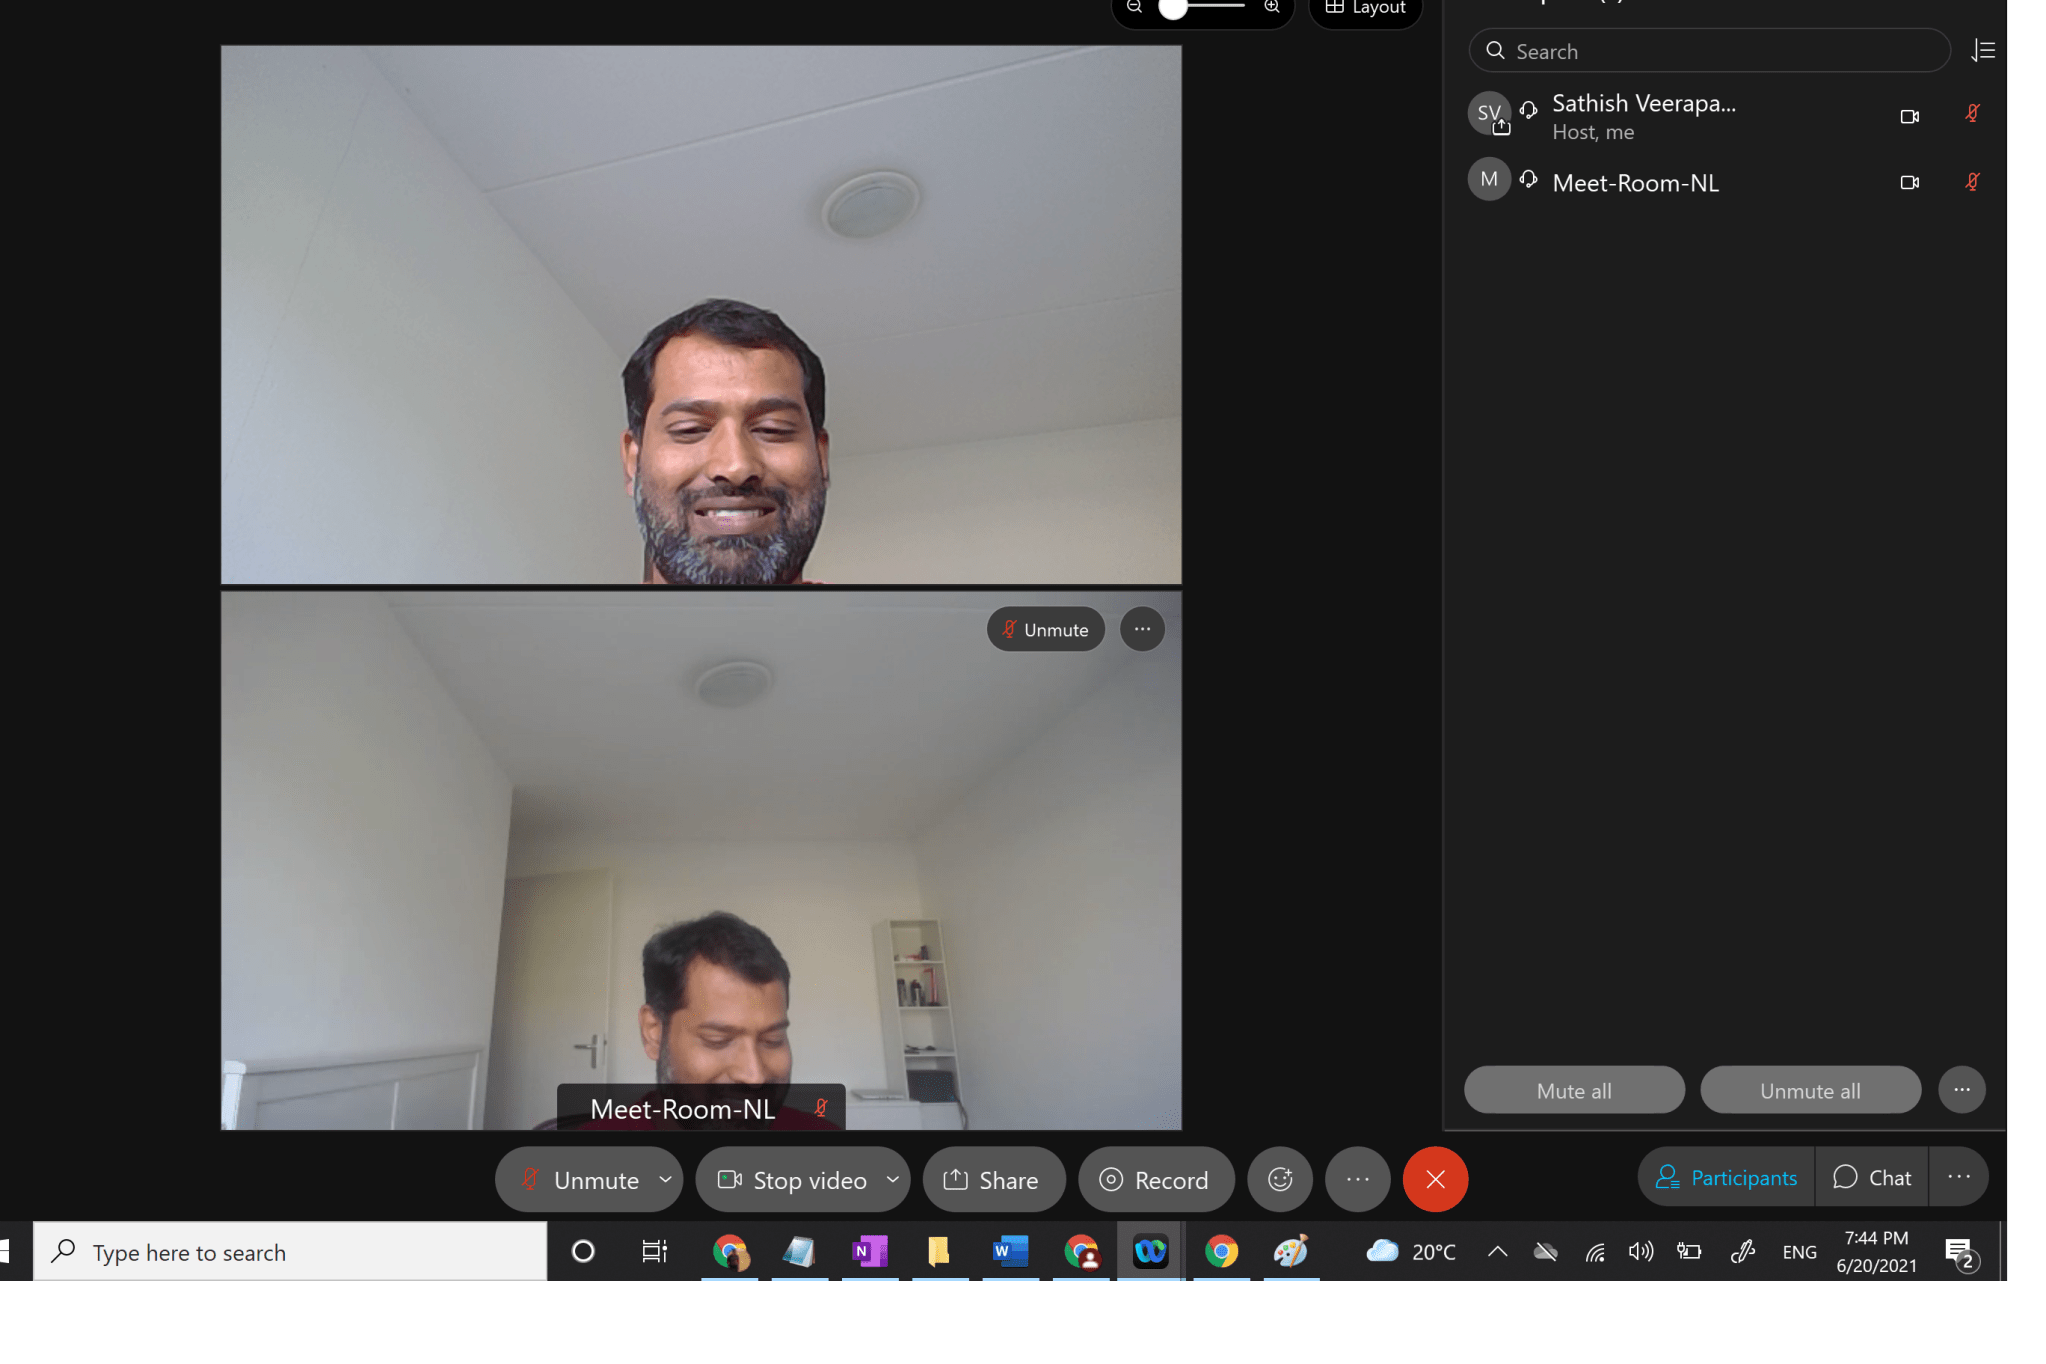Open the Layout menu

pos(1364,7)
